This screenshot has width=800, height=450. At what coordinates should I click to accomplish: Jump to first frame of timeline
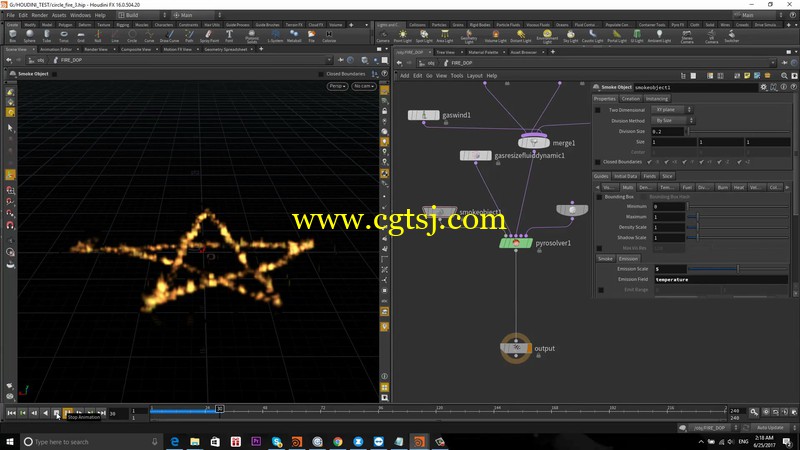pos(11,413)
